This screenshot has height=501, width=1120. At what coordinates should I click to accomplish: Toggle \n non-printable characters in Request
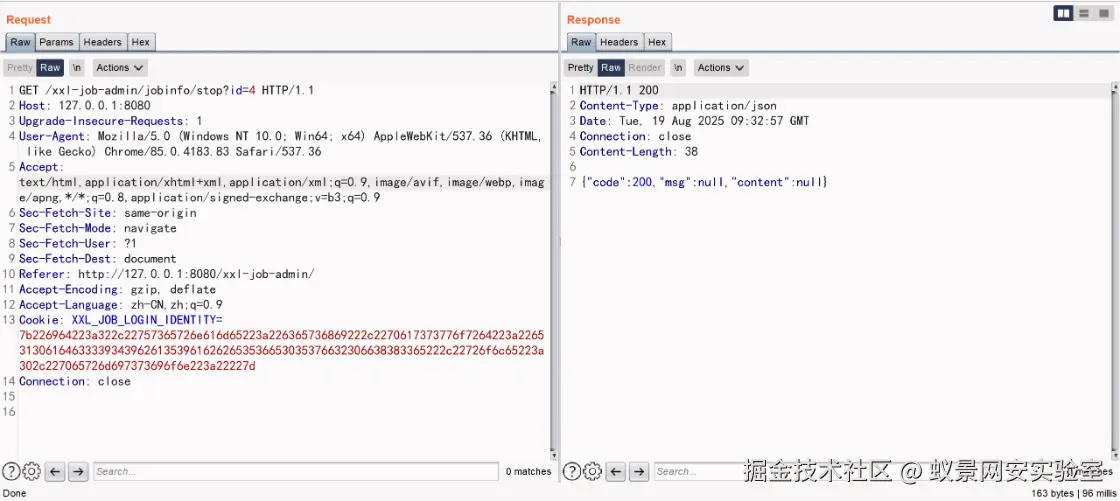point(77,68)
